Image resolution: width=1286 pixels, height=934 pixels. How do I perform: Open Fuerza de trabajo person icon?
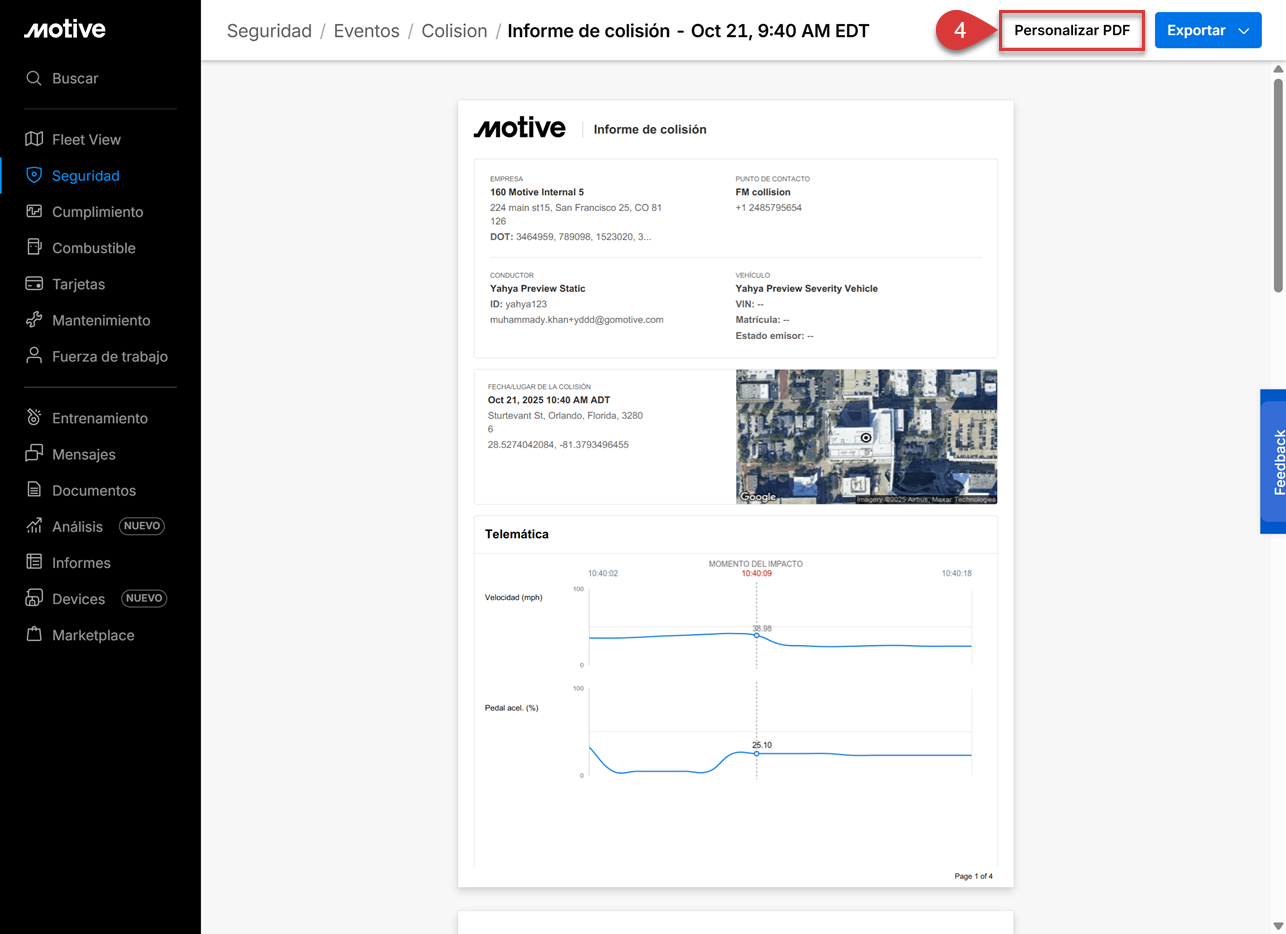coord(34,356)
